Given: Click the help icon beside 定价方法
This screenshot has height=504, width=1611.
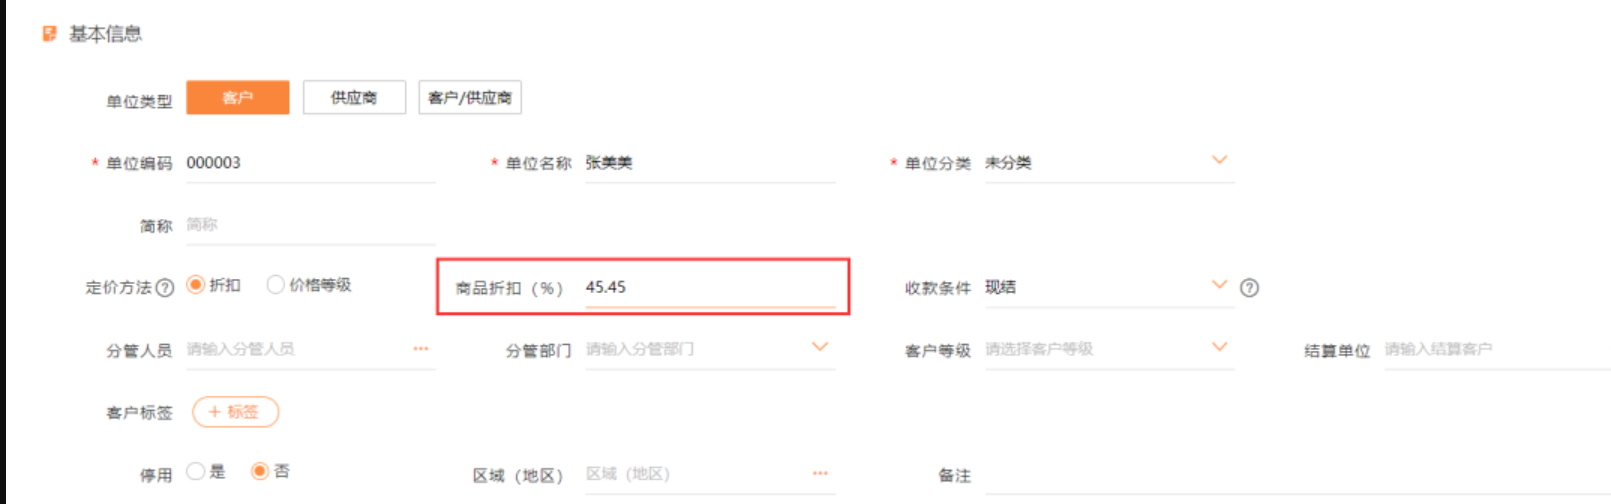Looking at the screenshot, I should [x=165, y=288].
